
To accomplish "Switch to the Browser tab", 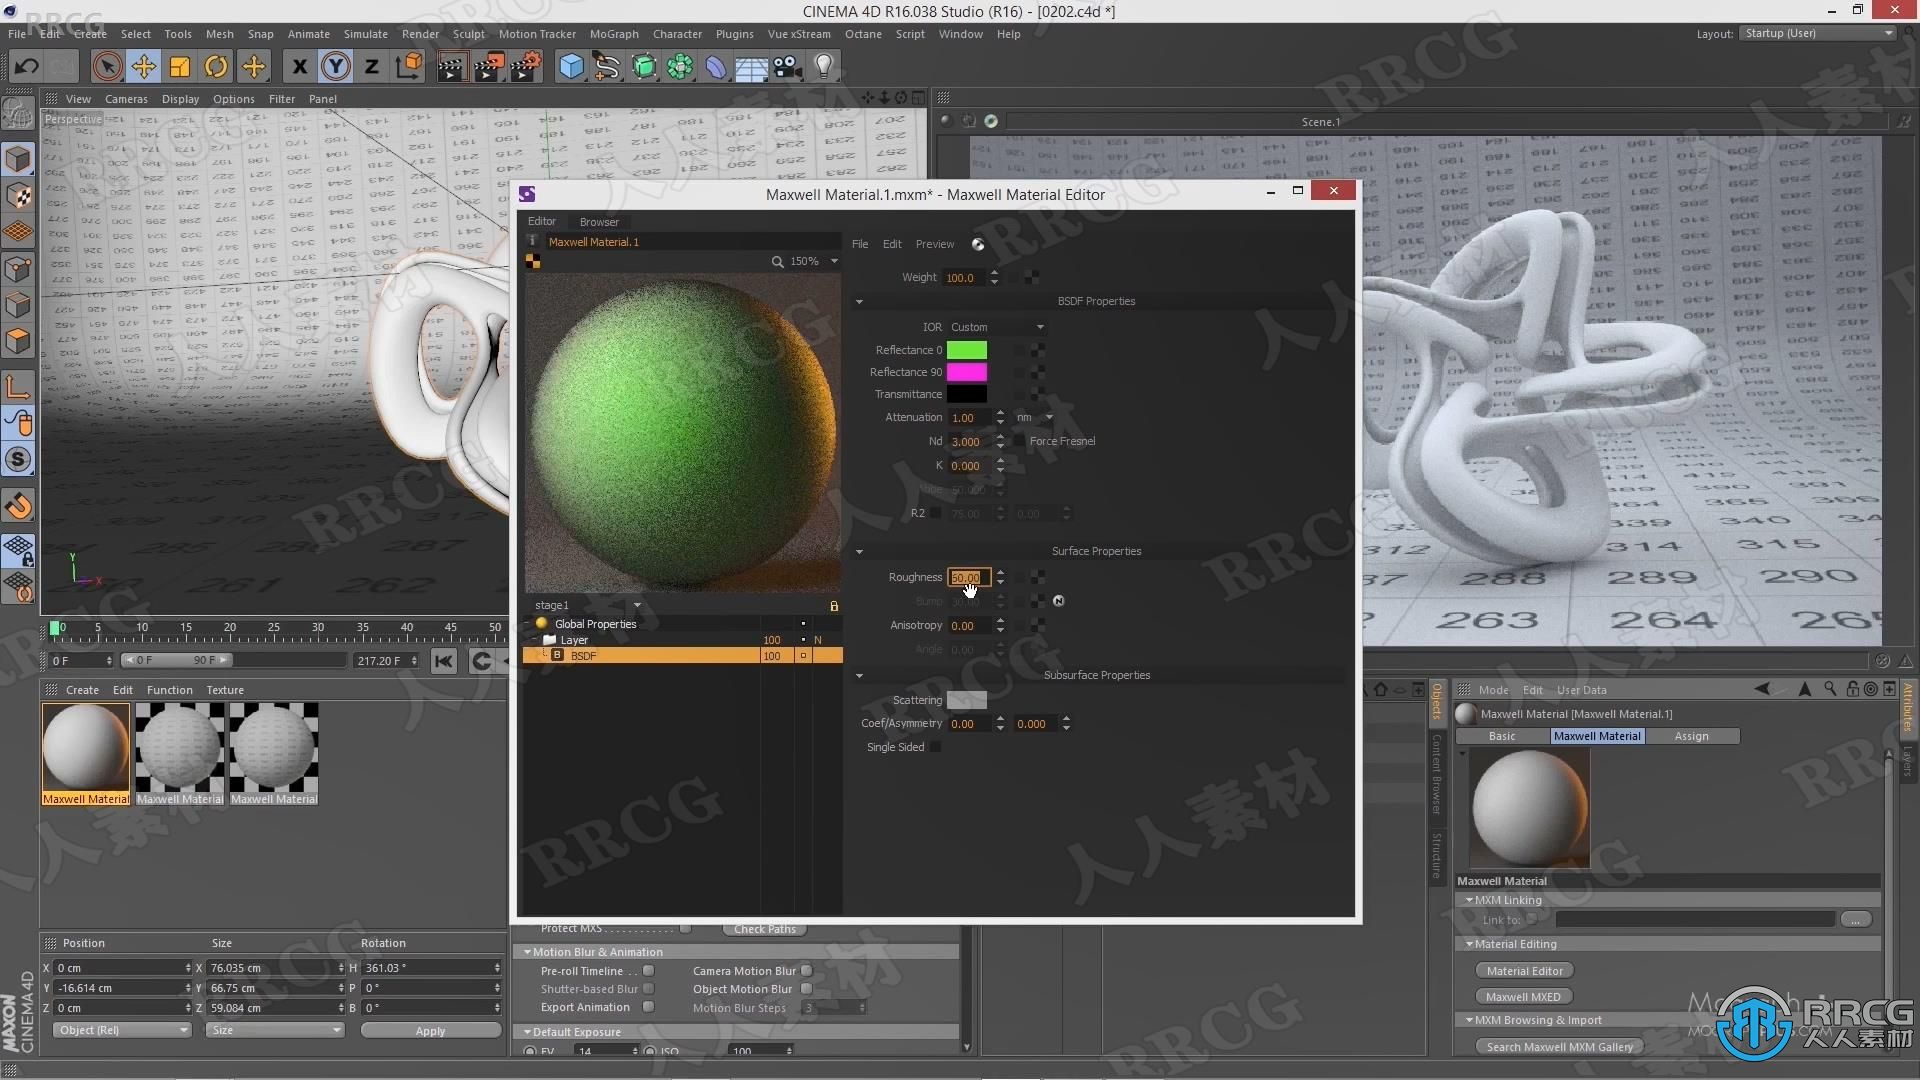I will click(599, 220).
